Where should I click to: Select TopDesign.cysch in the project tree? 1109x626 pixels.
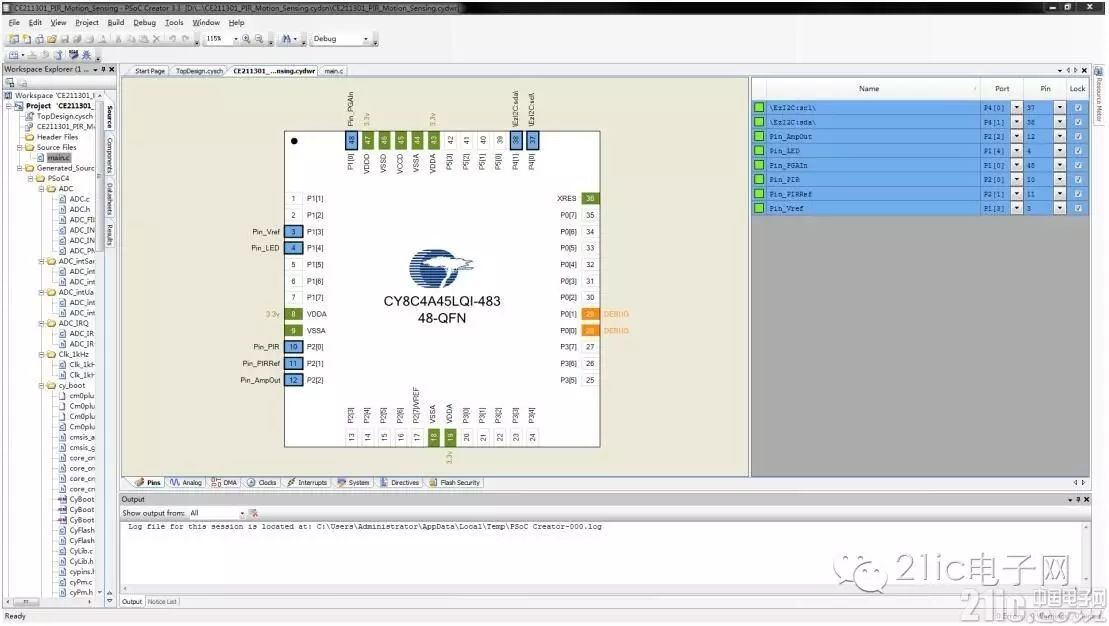(x=64, y=116)
